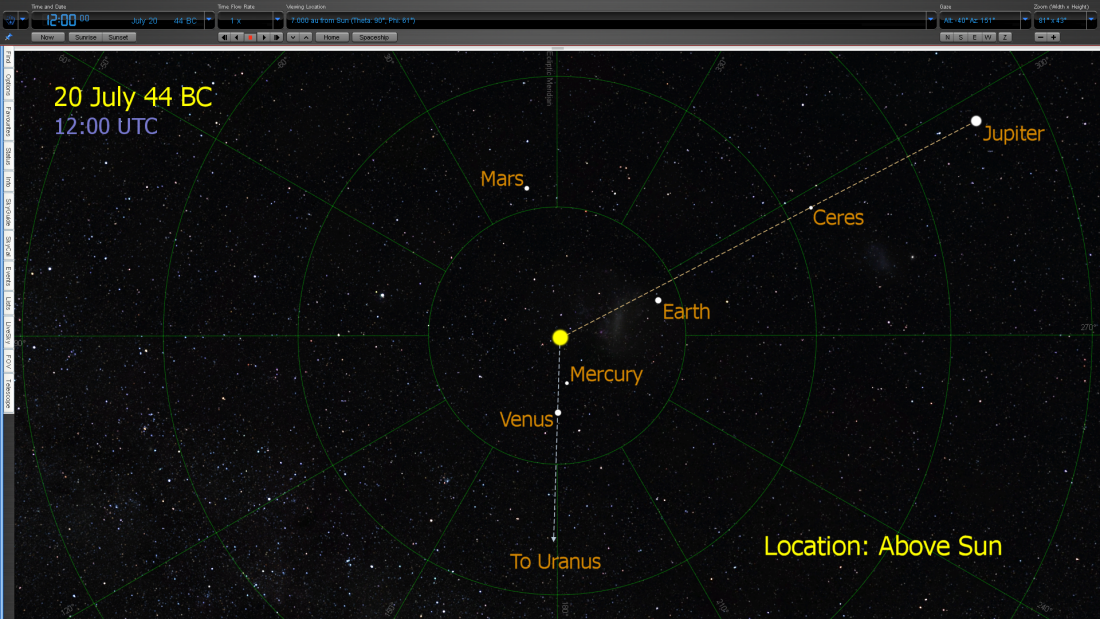Click the '12:00 UTC' caption

(106, 126)
